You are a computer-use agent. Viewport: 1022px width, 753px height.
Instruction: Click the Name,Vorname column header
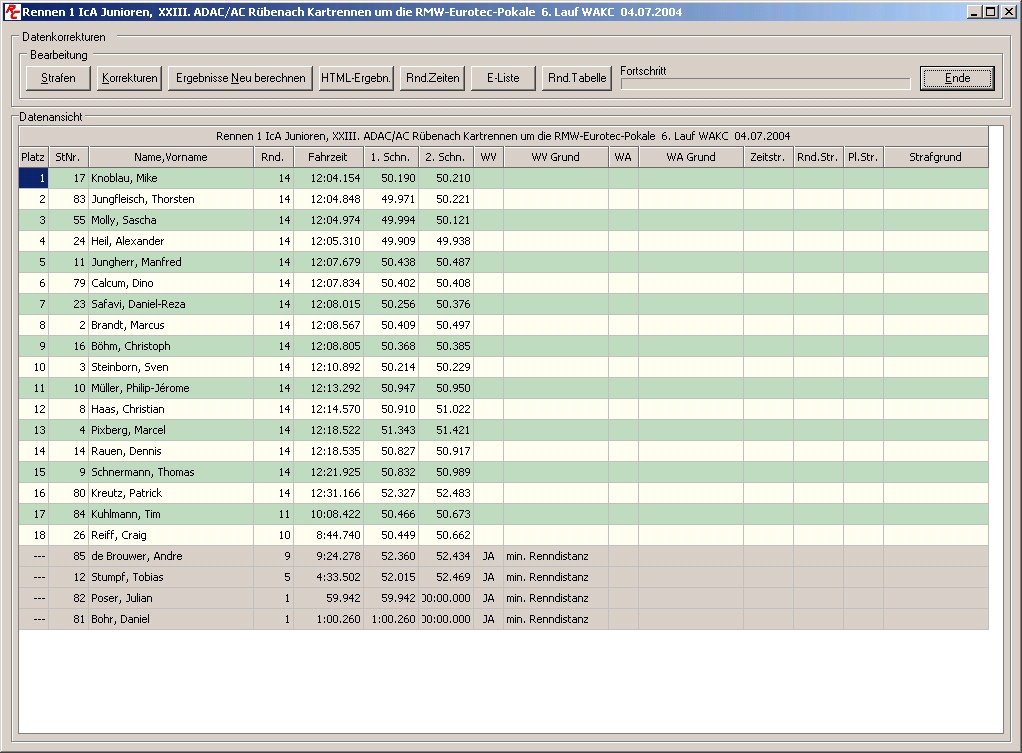(x=170, y=157)
